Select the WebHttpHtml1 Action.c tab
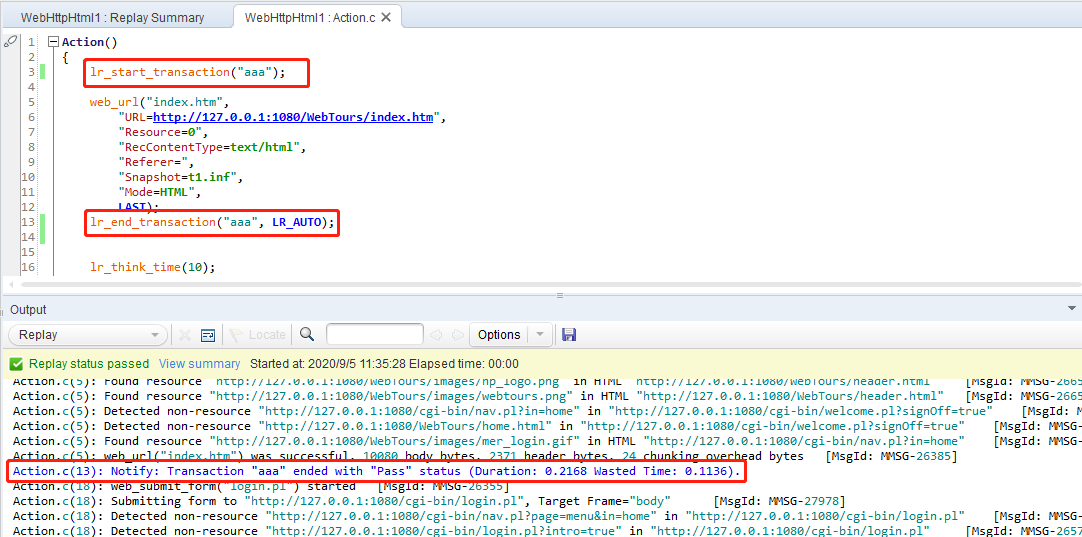This screenshot has width=1082, height=537. coord(310,17)
